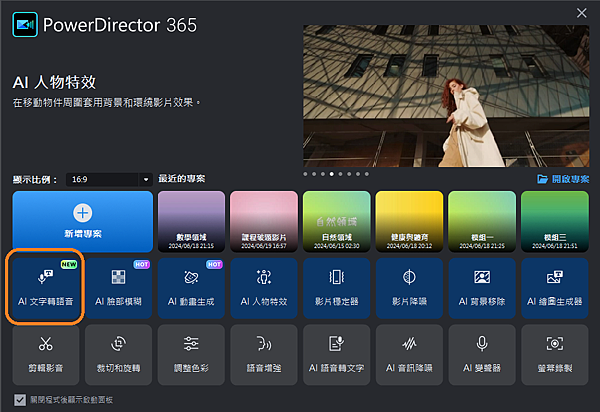The width and height of the screenshot is (600, 412).
Task: Go to the last carousel dot
Action: pos(367,174)
